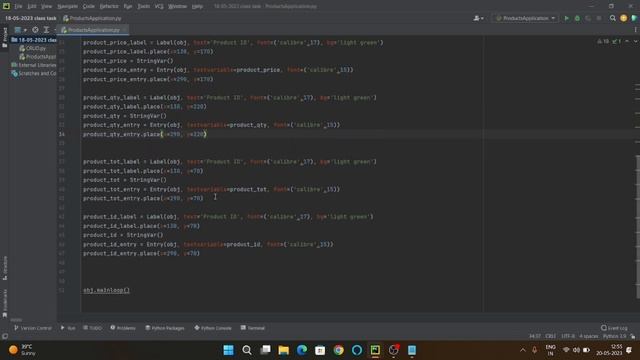Run the ProductsApplication configuration
The image size is (640, 360).
click(x=566, y=18)
